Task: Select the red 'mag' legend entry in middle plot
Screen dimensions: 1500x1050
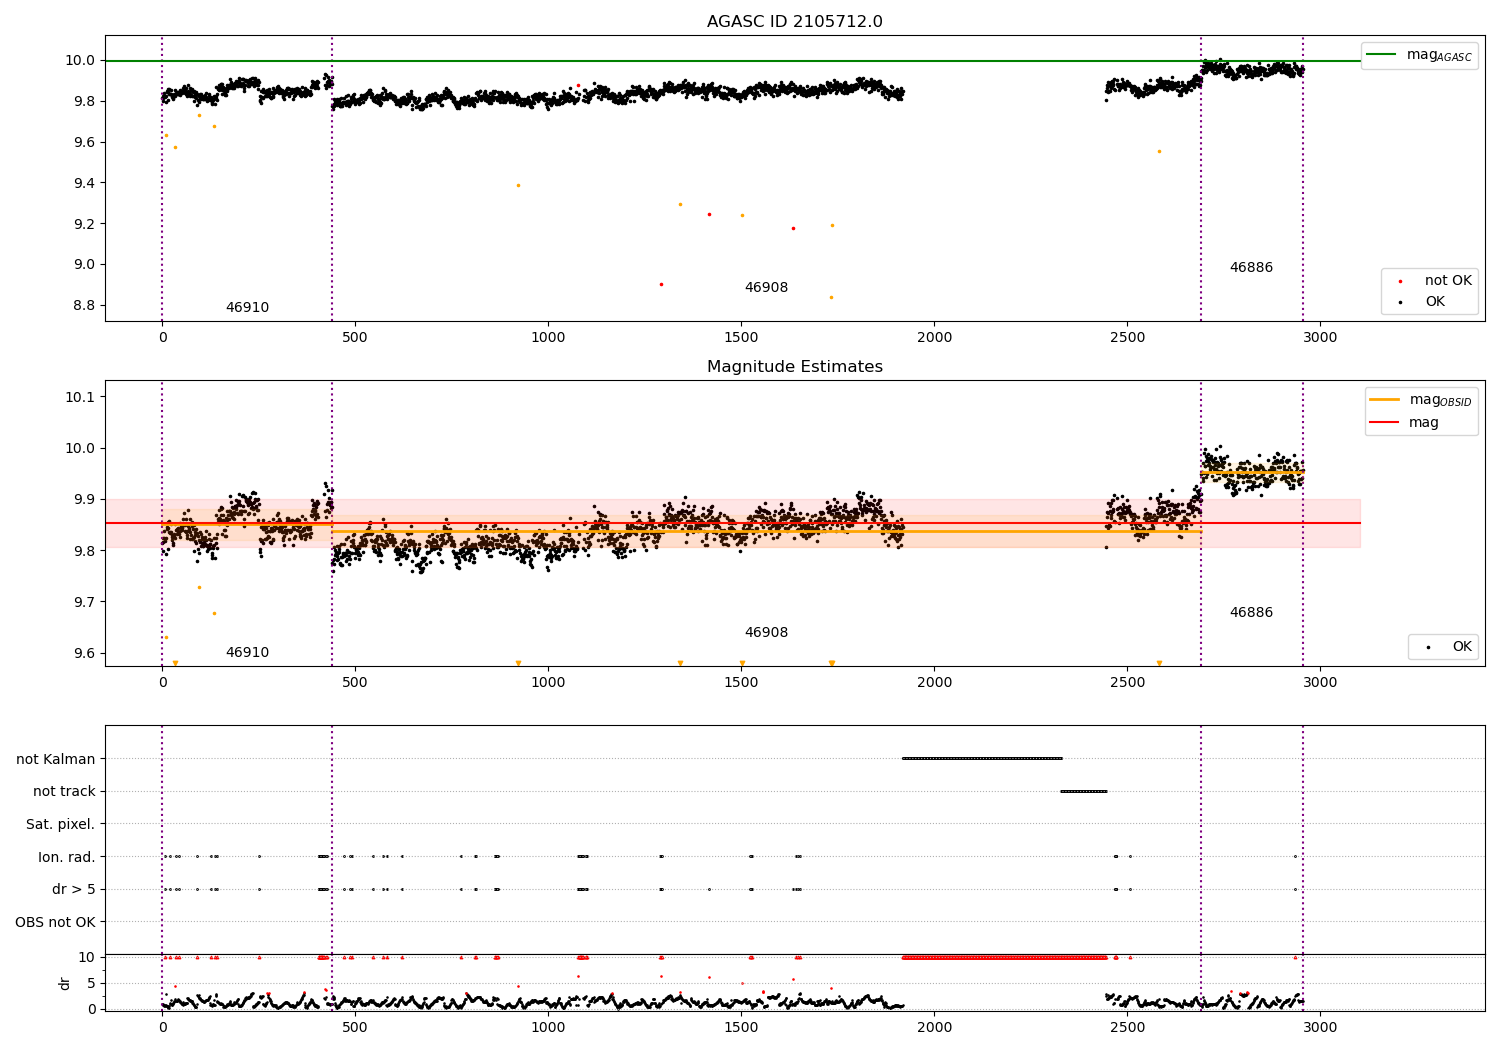Action: (x=1404, y=423)
